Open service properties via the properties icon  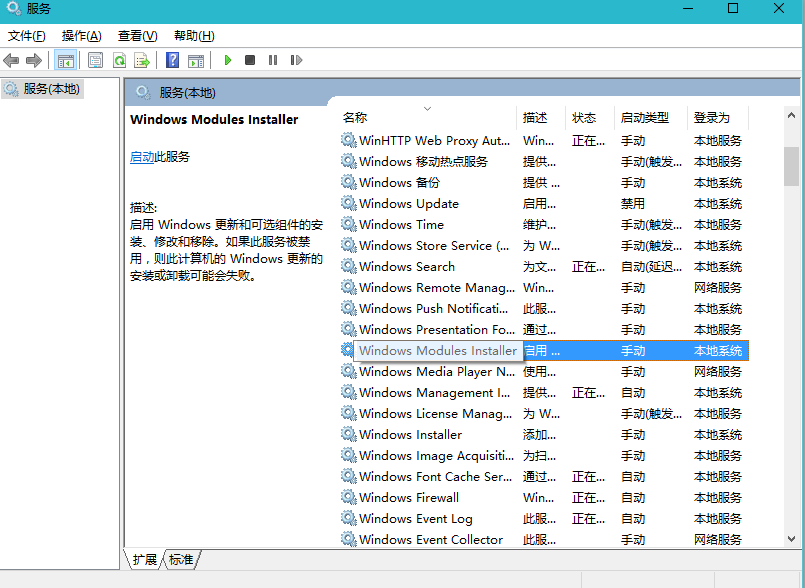tap(93, 60)
